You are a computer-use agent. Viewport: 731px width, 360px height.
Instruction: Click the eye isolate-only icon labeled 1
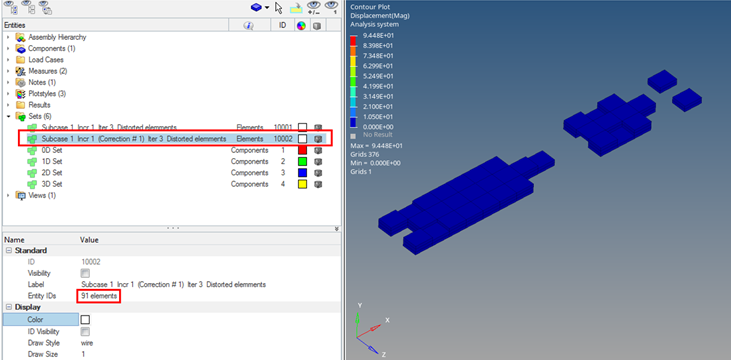[331, 7]
